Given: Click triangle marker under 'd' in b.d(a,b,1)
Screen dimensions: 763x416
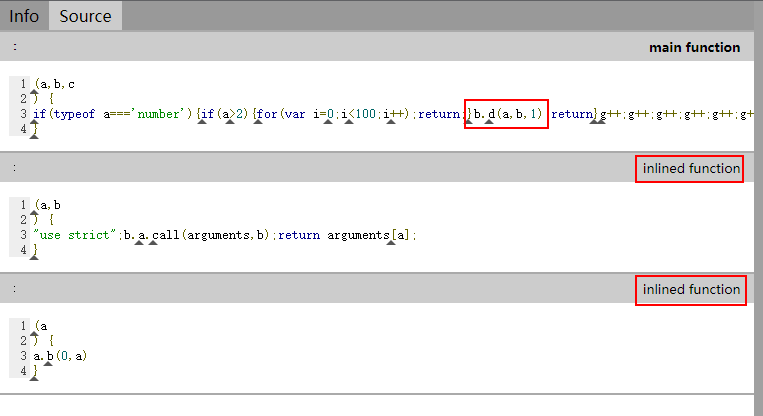Looking at the screenshot, I should [x=489, y=122].
